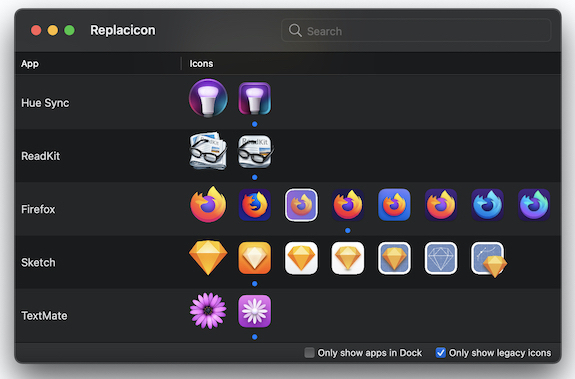
Task: Select the original TextMate flower icon
Action: 208,311
